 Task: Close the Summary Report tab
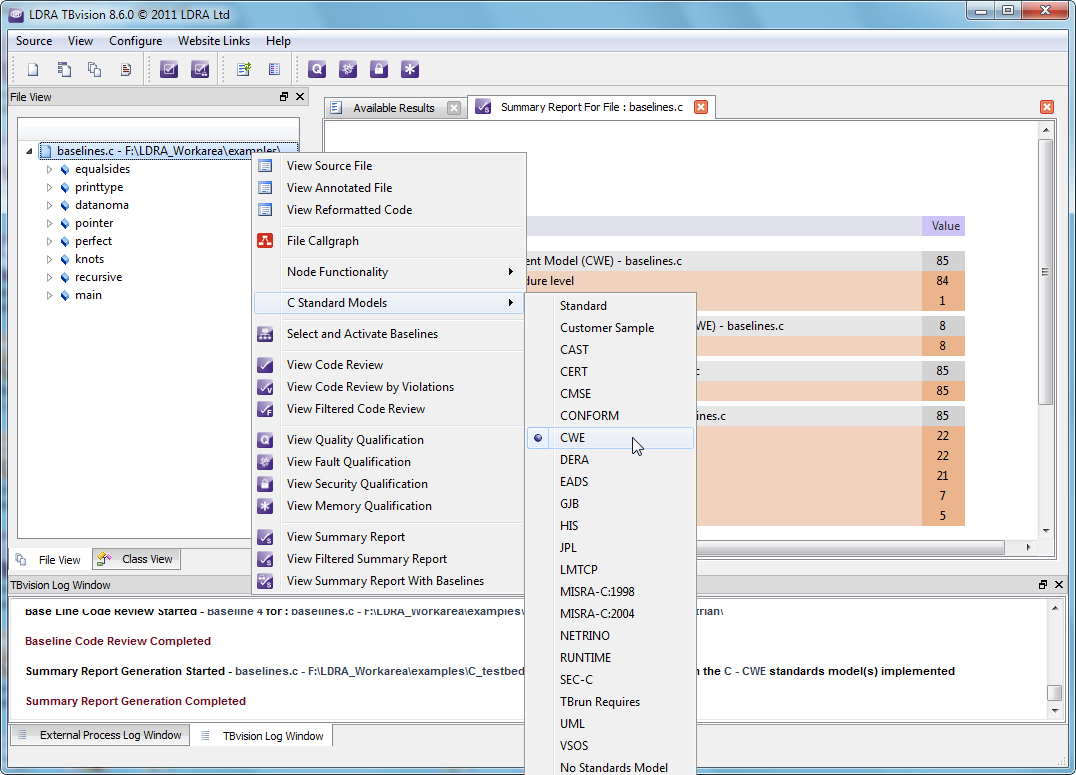[701, 107]
